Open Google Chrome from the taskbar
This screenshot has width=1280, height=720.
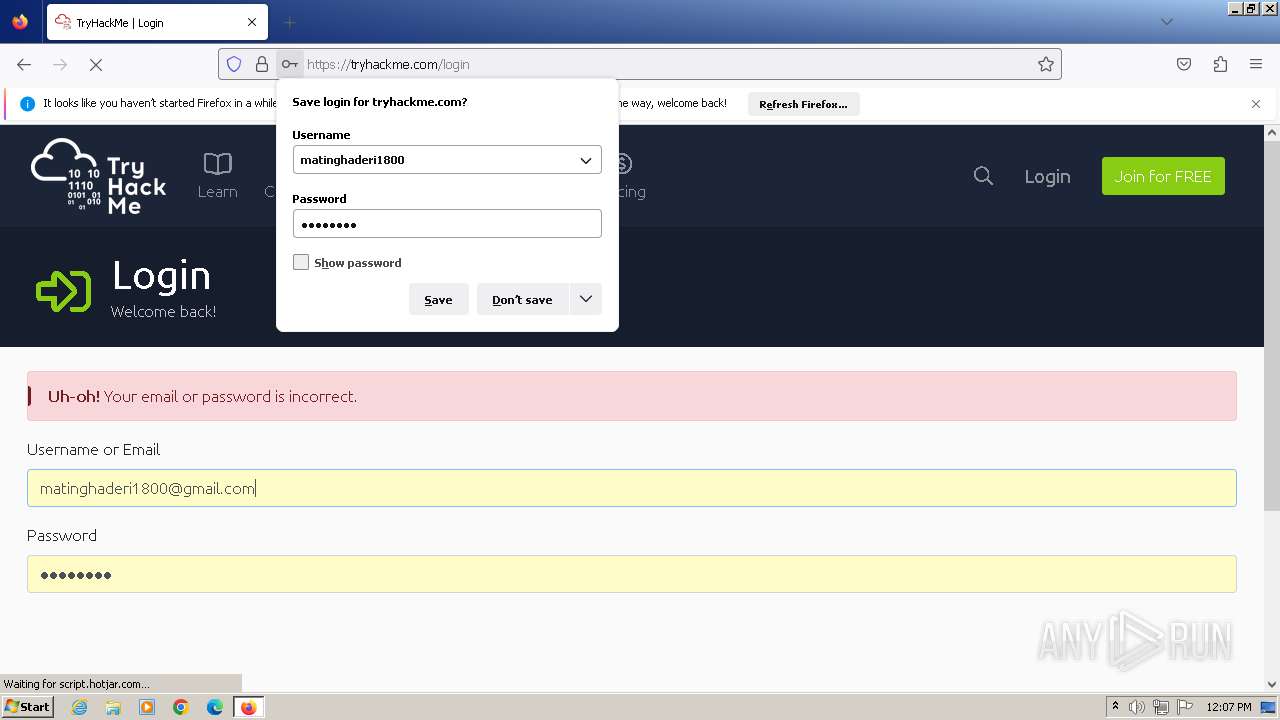181,707
